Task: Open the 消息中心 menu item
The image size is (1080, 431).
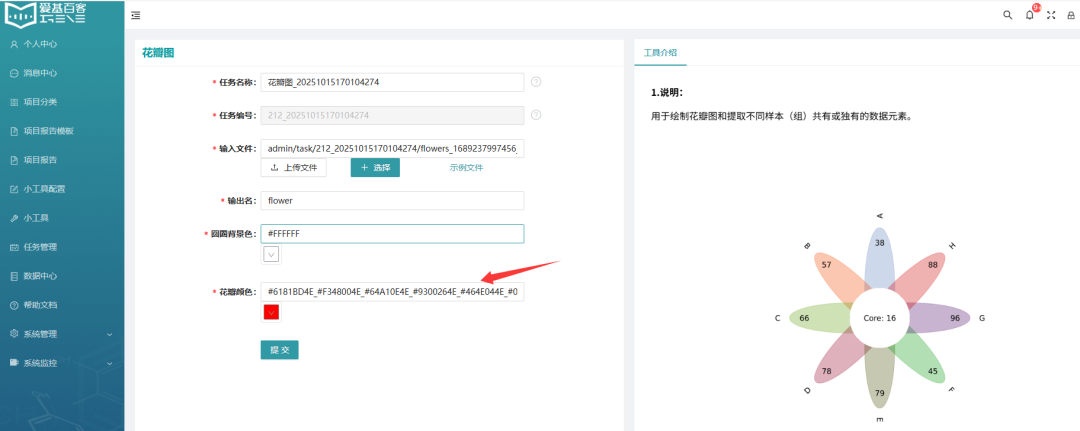Action: (x=40, y=73)
